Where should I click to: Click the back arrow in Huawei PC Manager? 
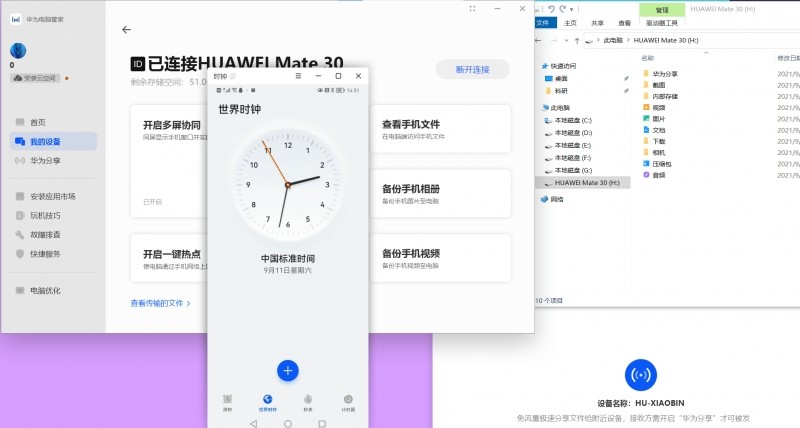coord(126,30)
